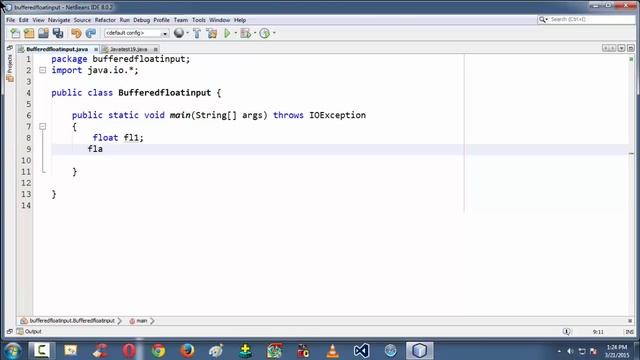The height and width of the screenshot is (360, 640).
Task: Open dropdown arrow beside Debug Project
Action: (x=255, y=33)
